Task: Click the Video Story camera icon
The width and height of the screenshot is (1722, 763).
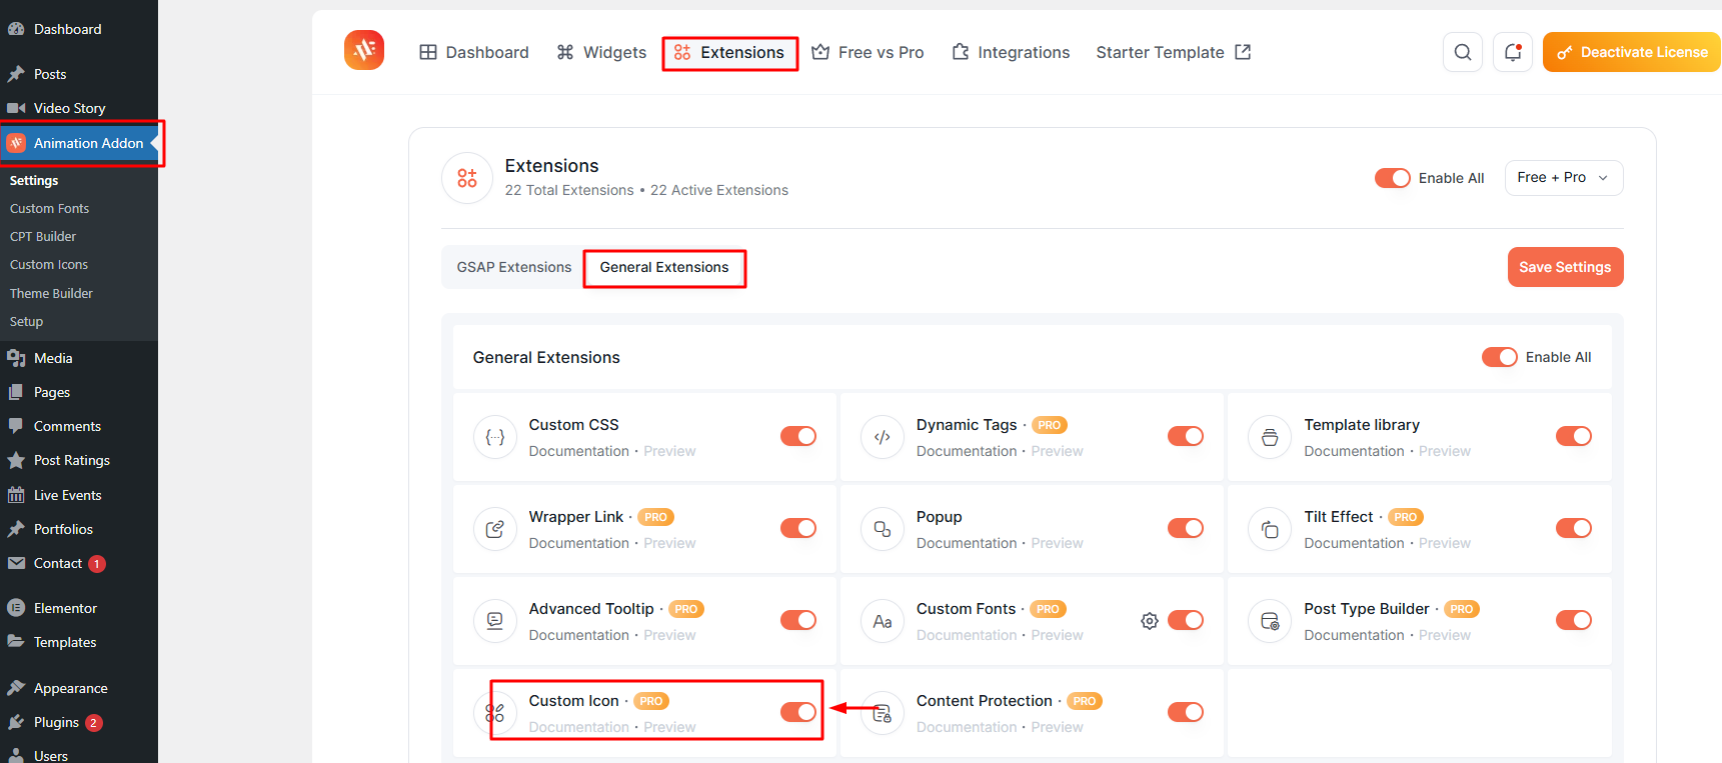Action: [x=16, y=108]
